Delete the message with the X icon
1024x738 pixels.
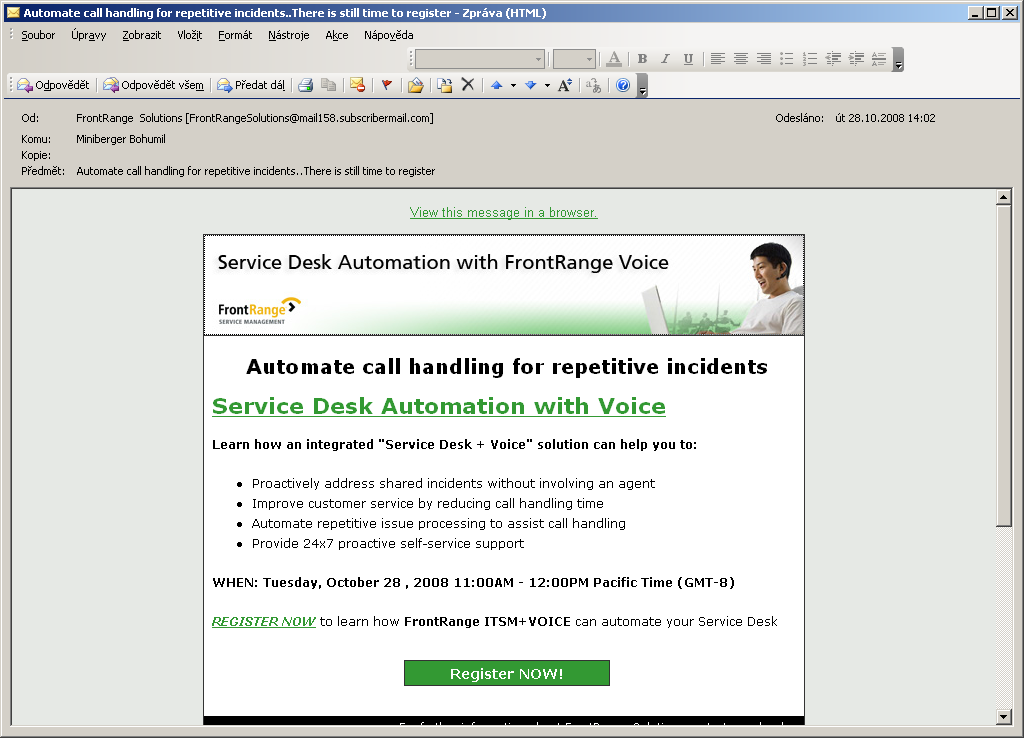coord(468,85)
